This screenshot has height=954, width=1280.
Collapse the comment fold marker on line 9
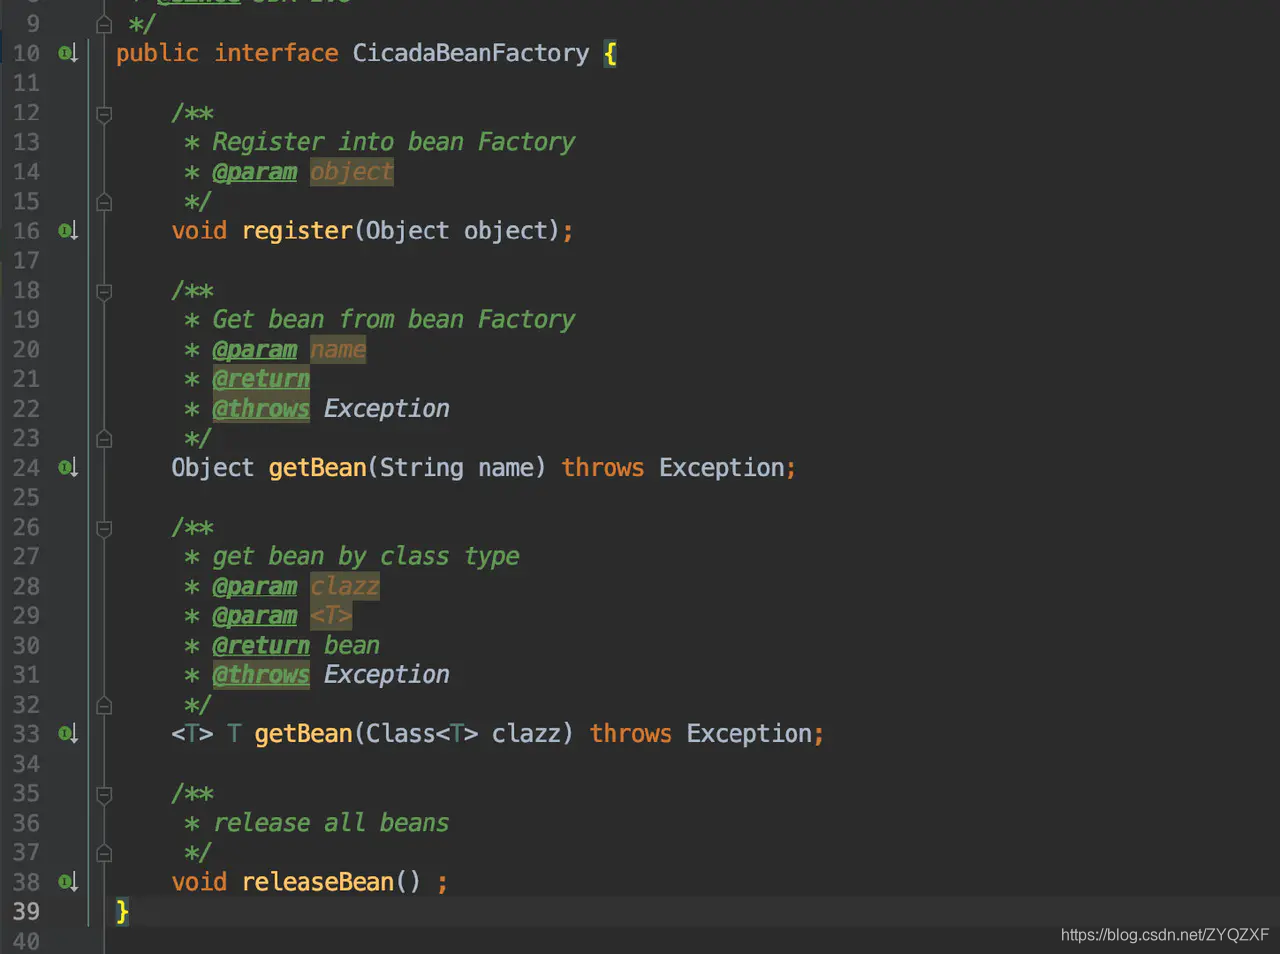tap(104, 24)
